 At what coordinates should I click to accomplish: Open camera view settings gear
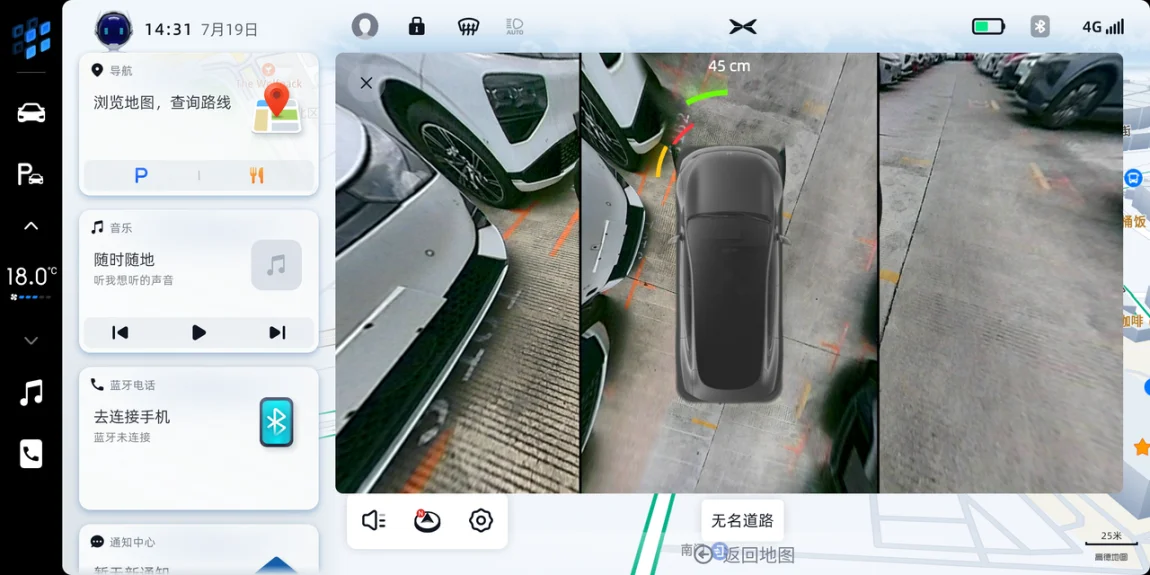[481, 520]
